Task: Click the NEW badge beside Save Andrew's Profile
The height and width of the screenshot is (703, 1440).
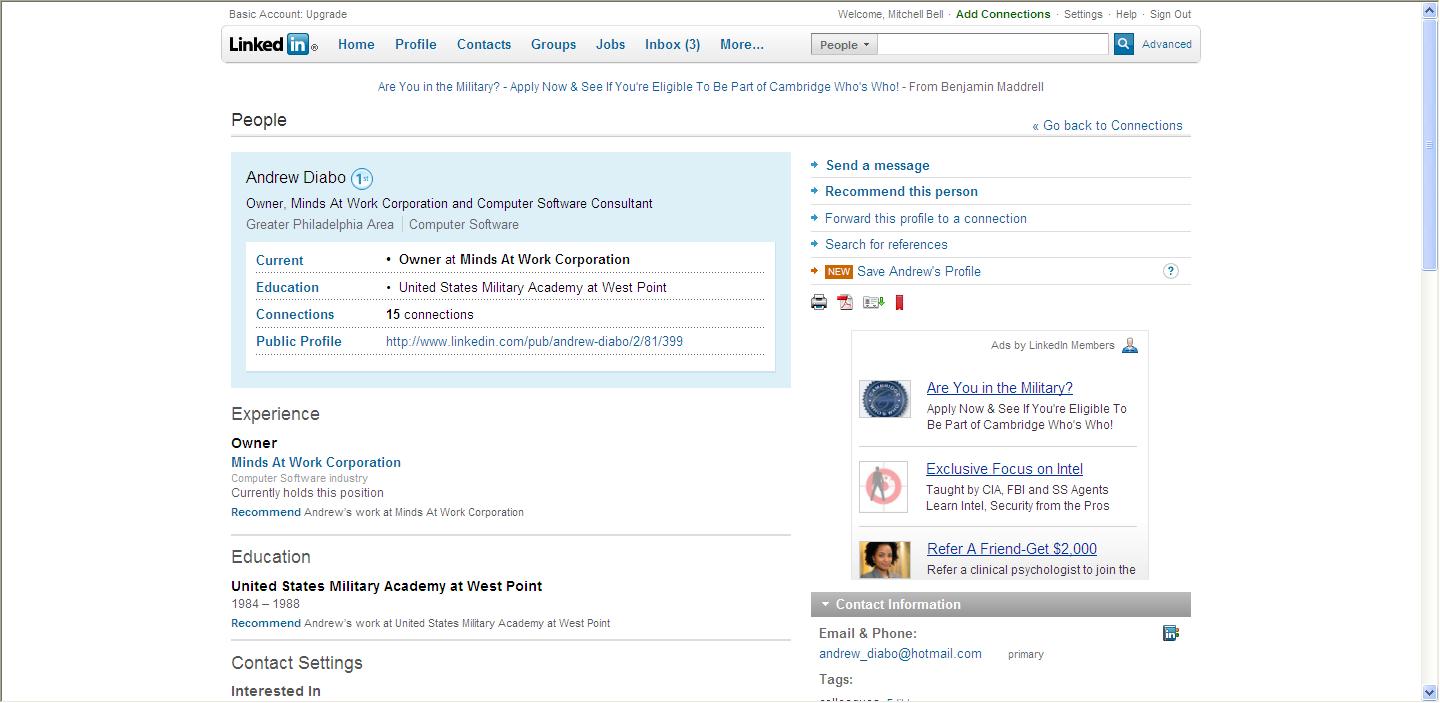Action: click(839, 271)
